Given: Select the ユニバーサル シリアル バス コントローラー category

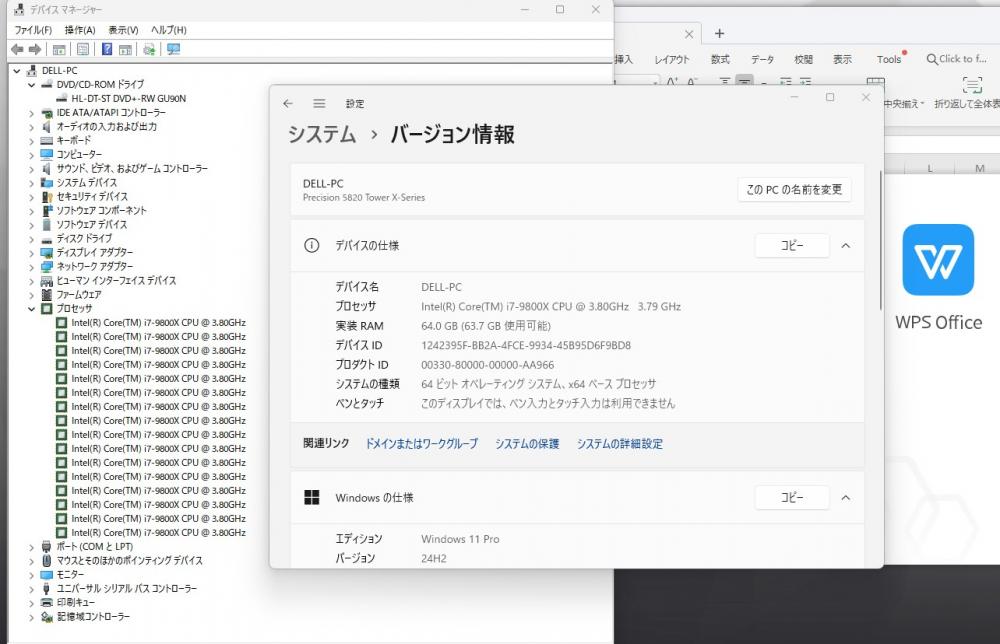Looking at the screenshot, I should tap(126, 589).
